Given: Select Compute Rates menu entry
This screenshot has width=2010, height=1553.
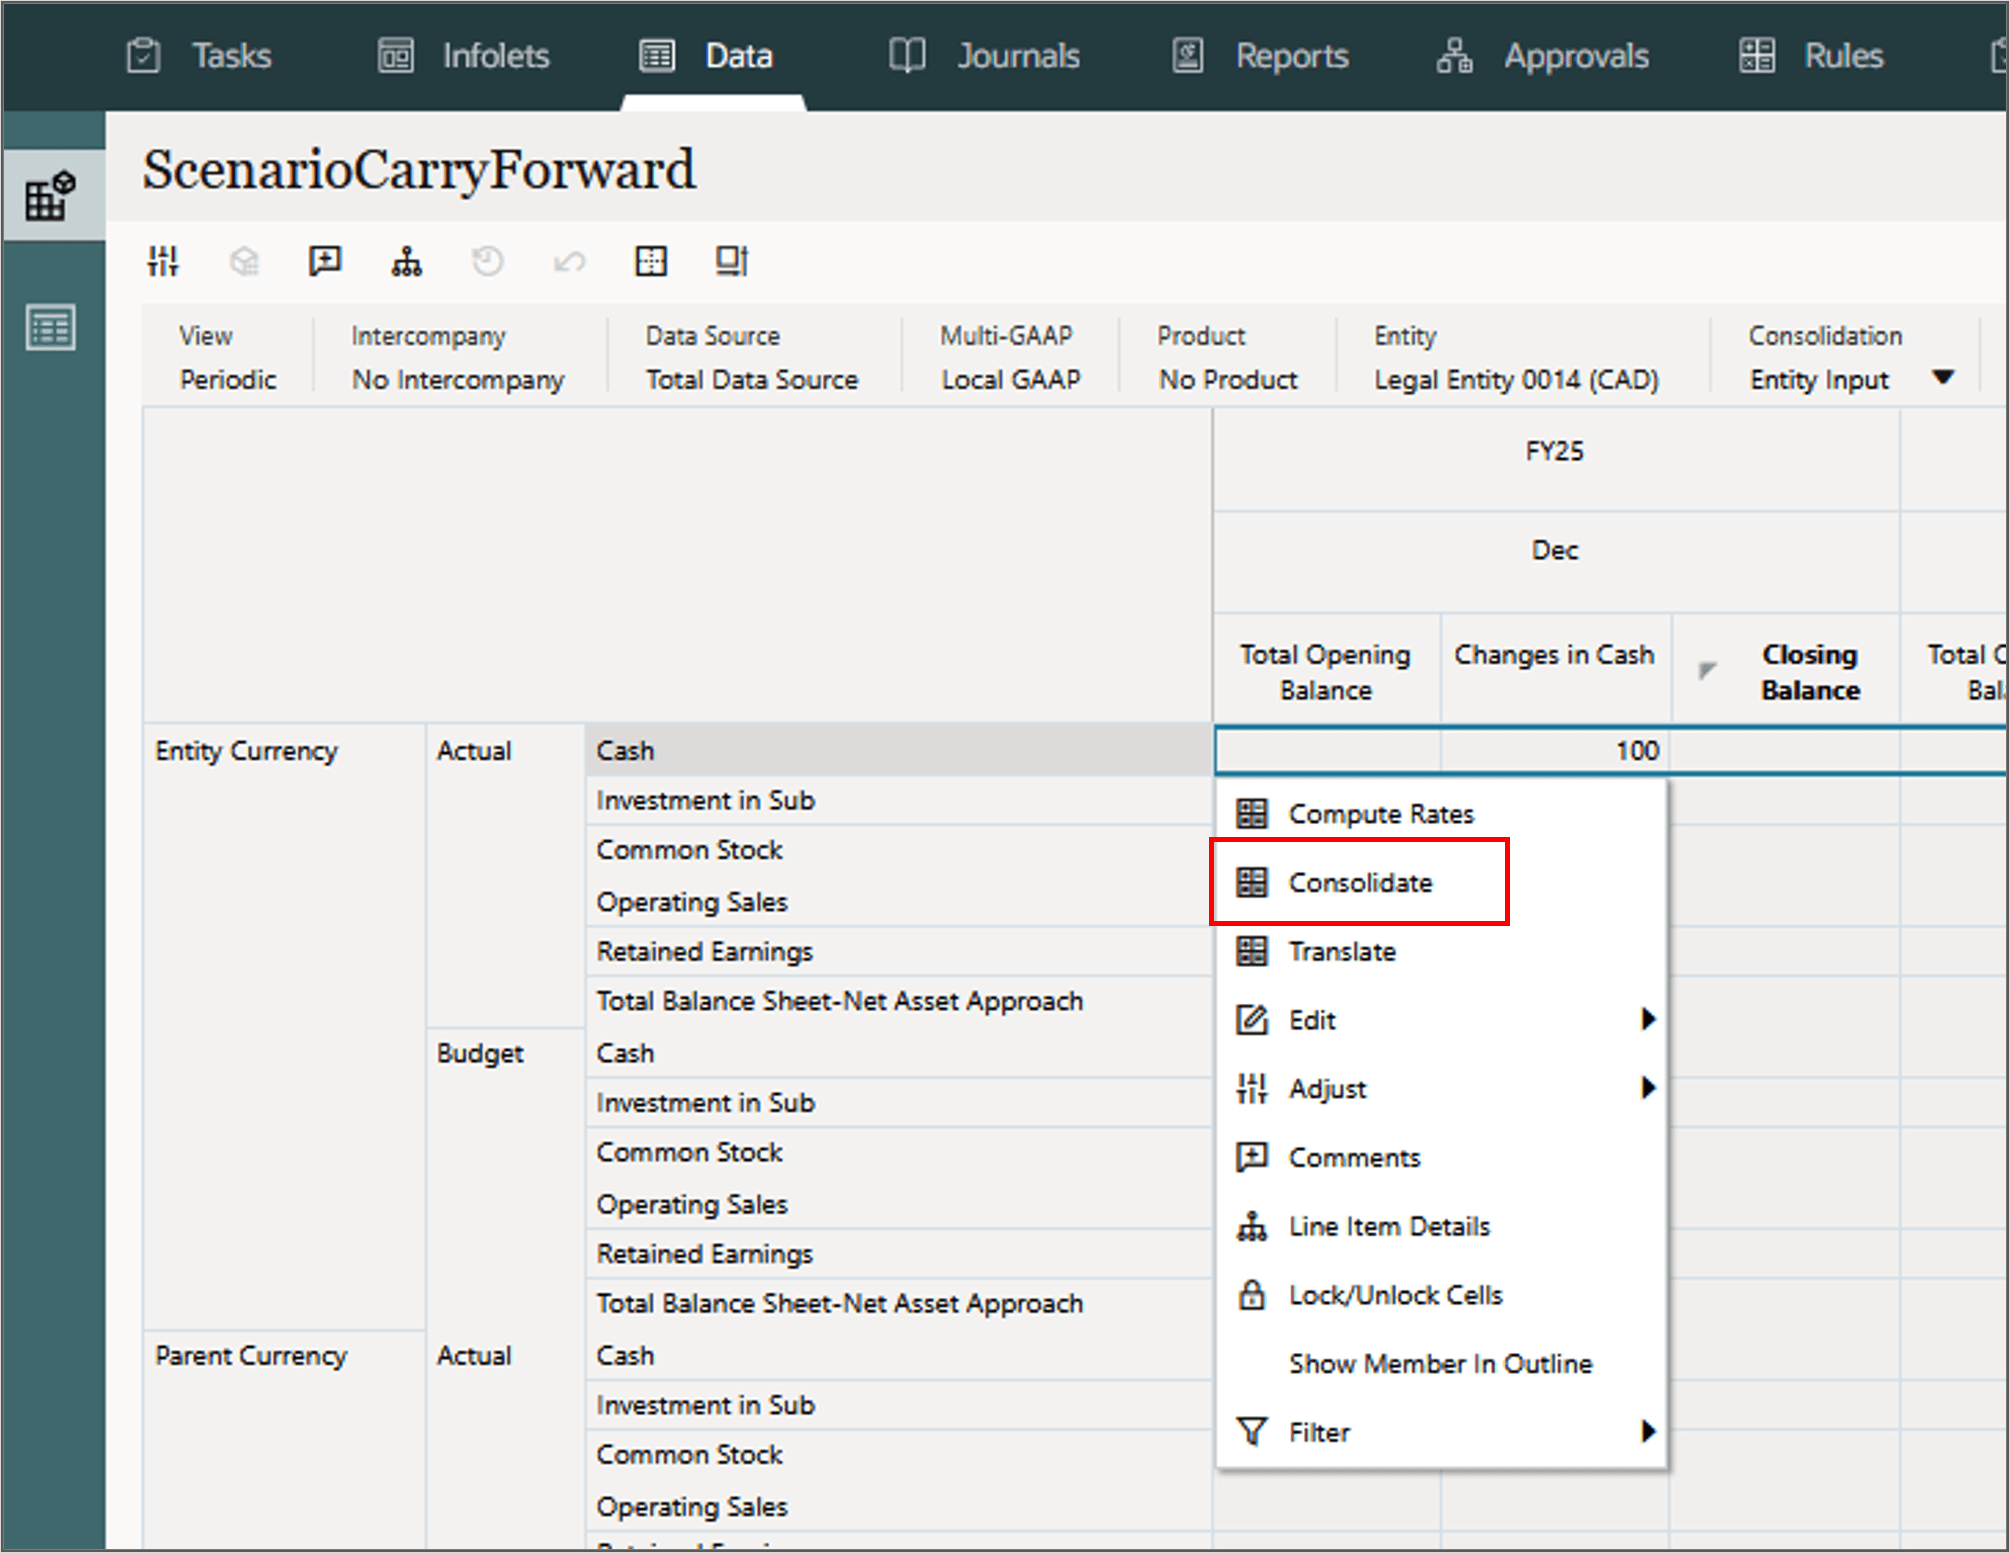Looking at the screenshot, I should click(x=1380, y=814).
